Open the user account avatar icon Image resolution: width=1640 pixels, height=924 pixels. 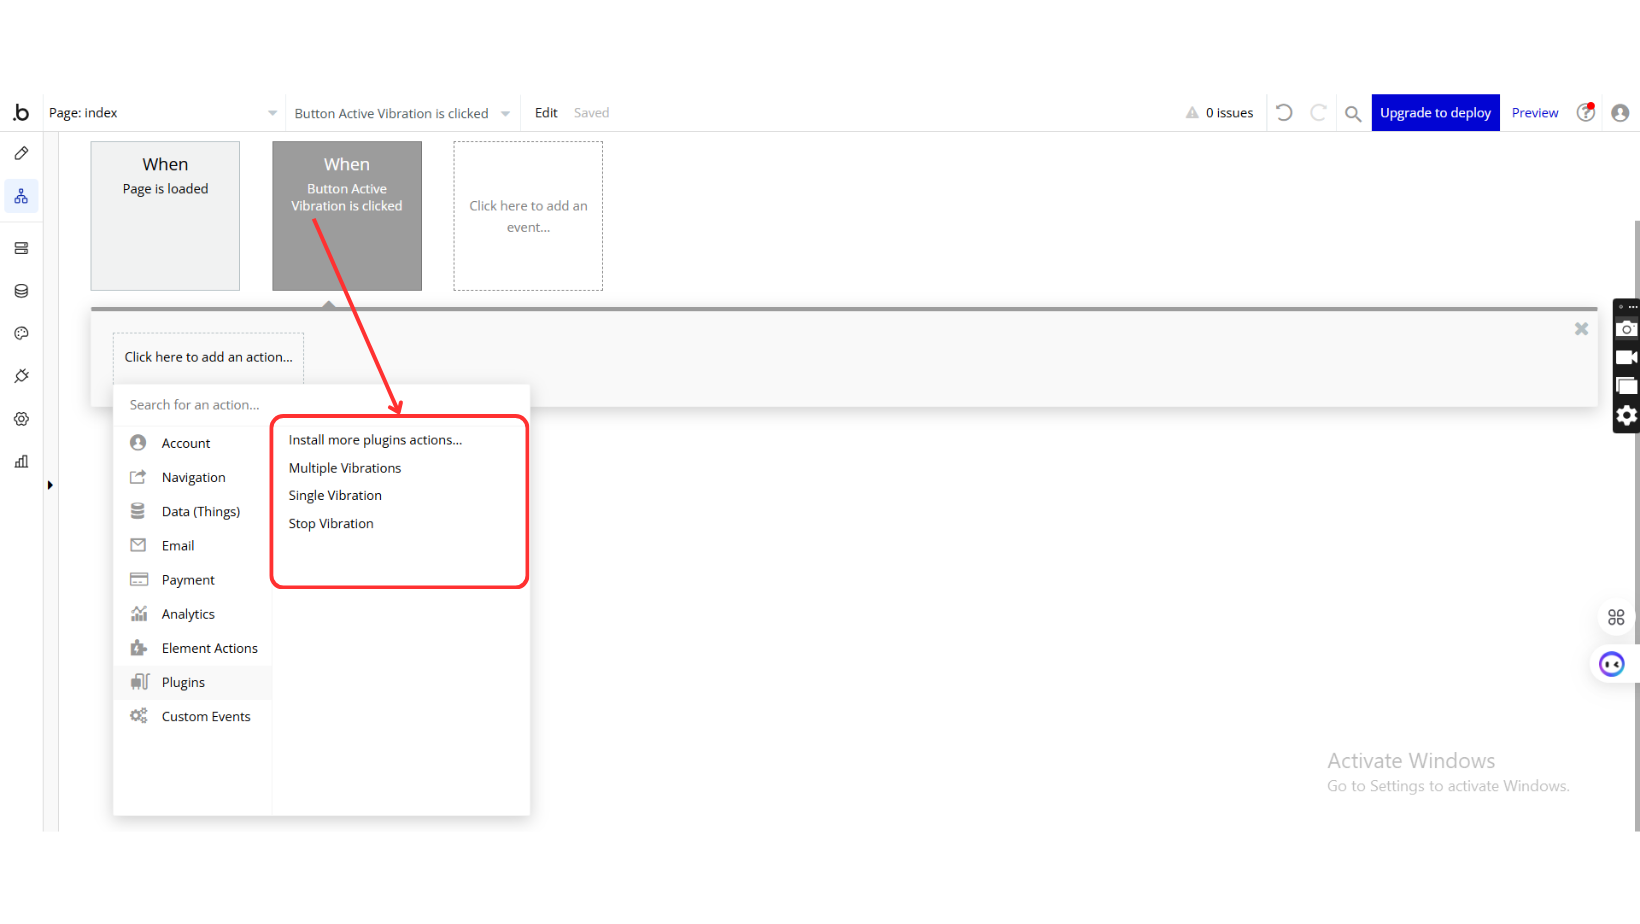[x=1620, y=113]
